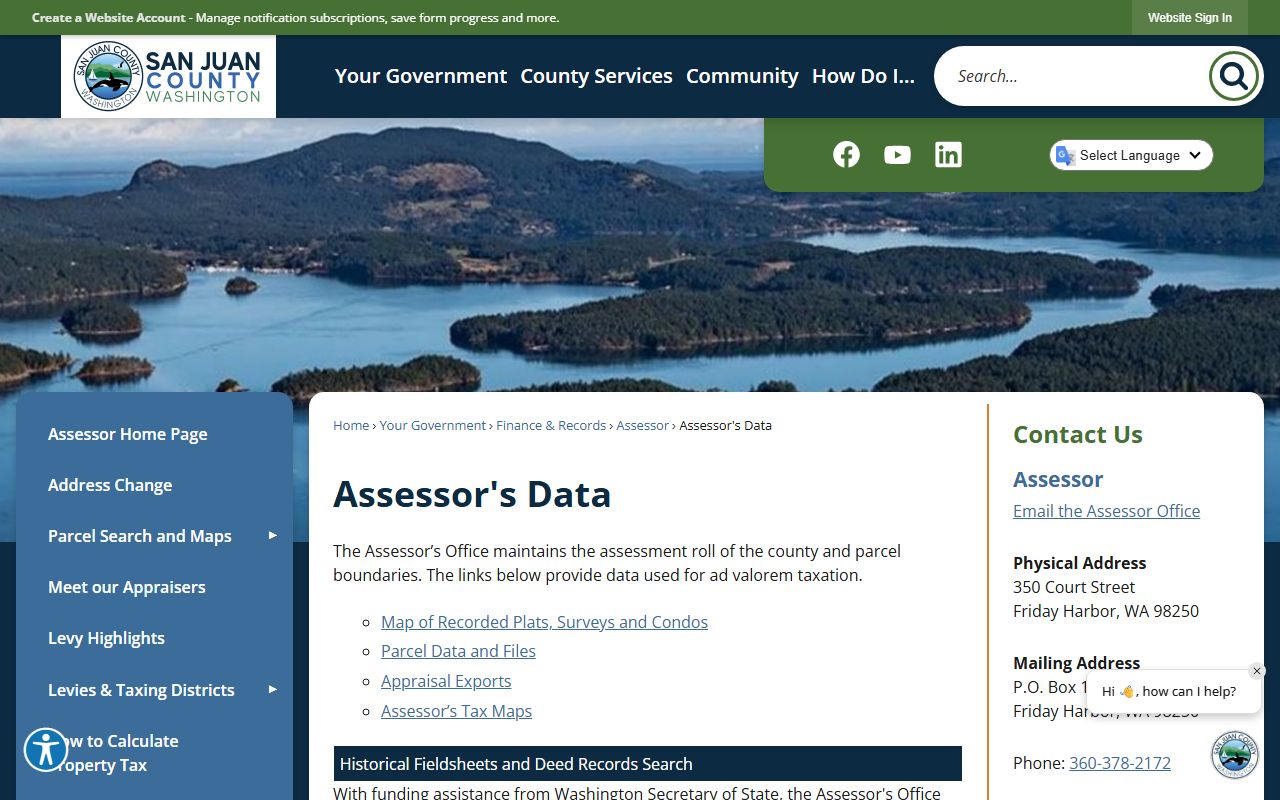Open the county LinkedIn page icon
Viewport: 1280px width, 800px height.
[x=948, y=154]
